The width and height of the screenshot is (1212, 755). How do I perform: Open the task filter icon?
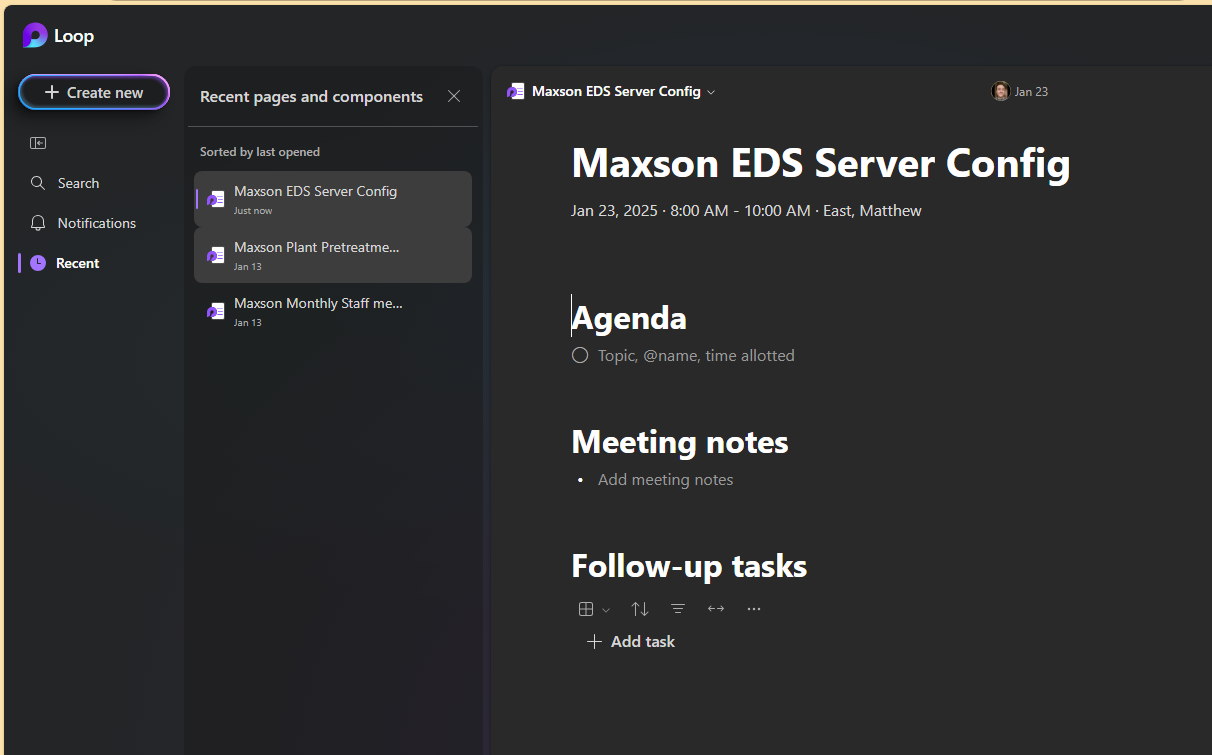coord(678,609)
